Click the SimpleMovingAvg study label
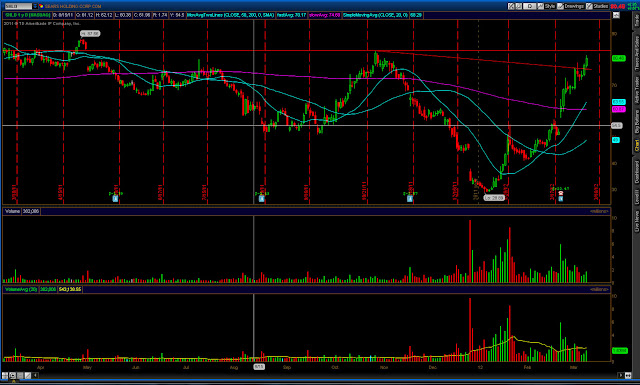The width and height of the screenshot is (640, 385). [x=376, y=15]
